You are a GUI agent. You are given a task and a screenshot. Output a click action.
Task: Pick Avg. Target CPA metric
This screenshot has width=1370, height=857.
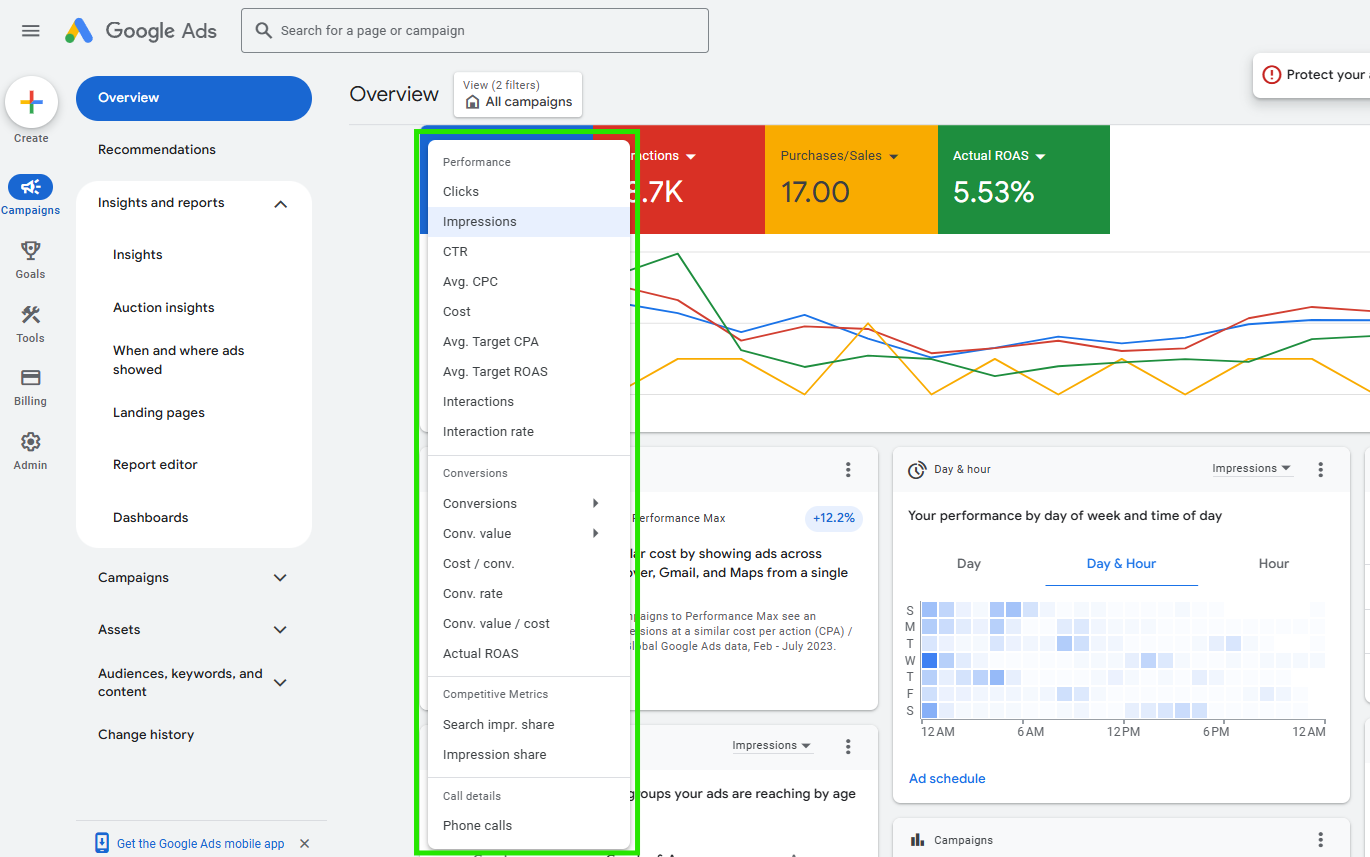tap(529, 342)
